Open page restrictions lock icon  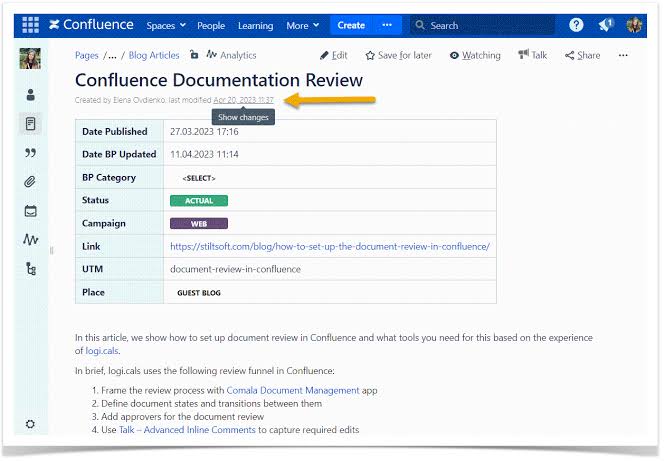pyautogui.click(x=194, y=55)
